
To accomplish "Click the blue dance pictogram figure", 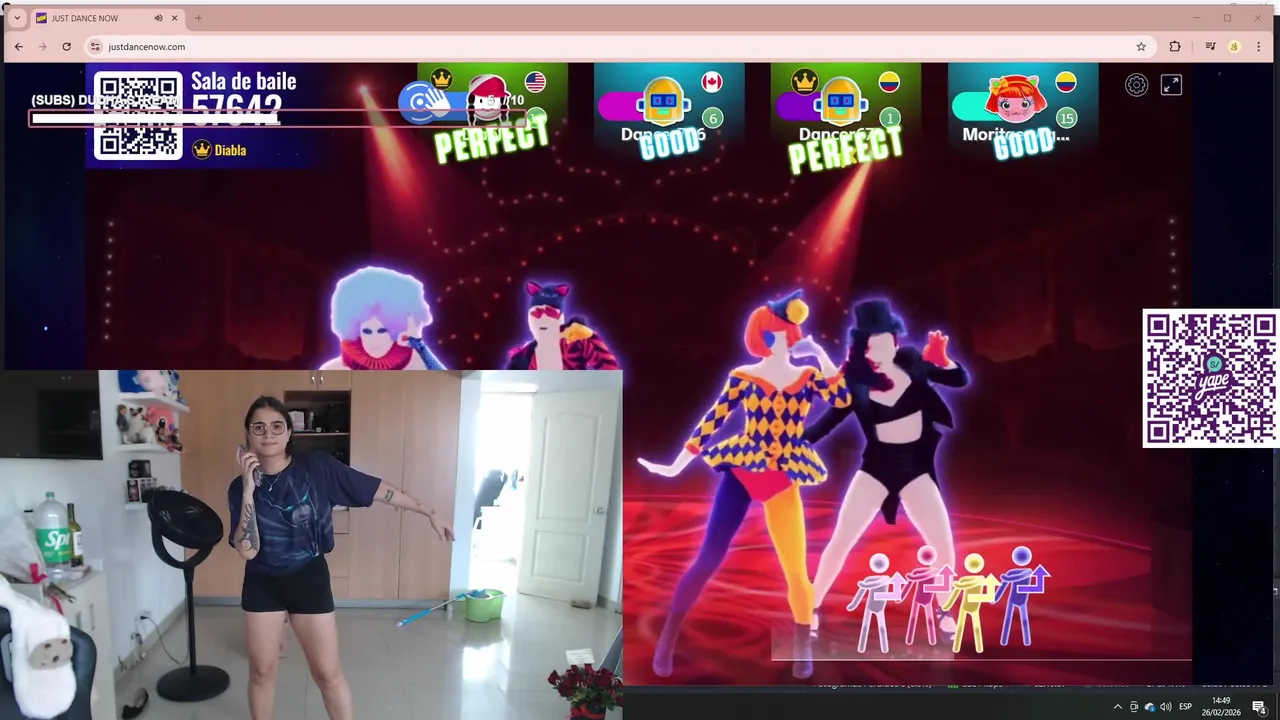I will tap(1022, 597).
